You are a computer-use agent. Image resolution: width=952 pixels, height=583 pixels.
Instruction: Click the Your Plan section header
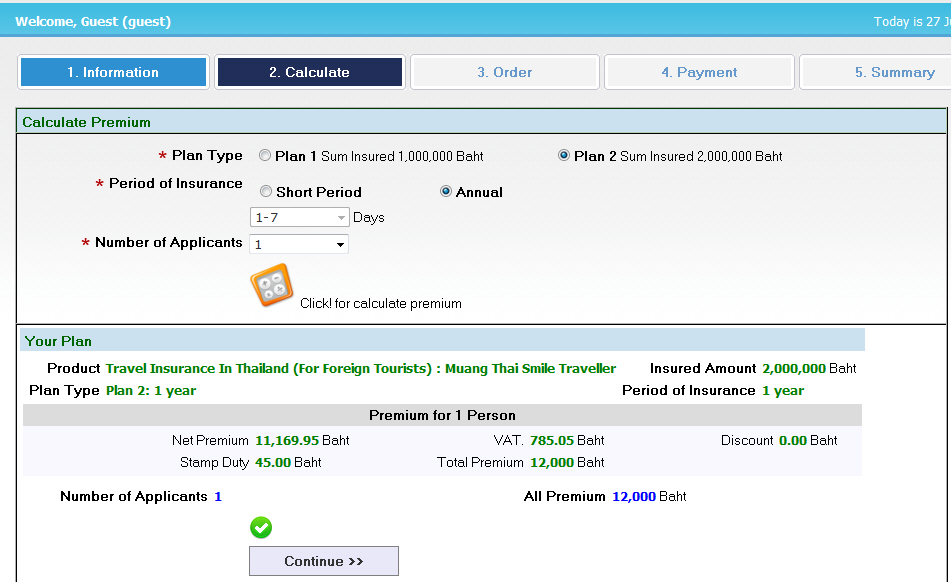pos(58,341)
